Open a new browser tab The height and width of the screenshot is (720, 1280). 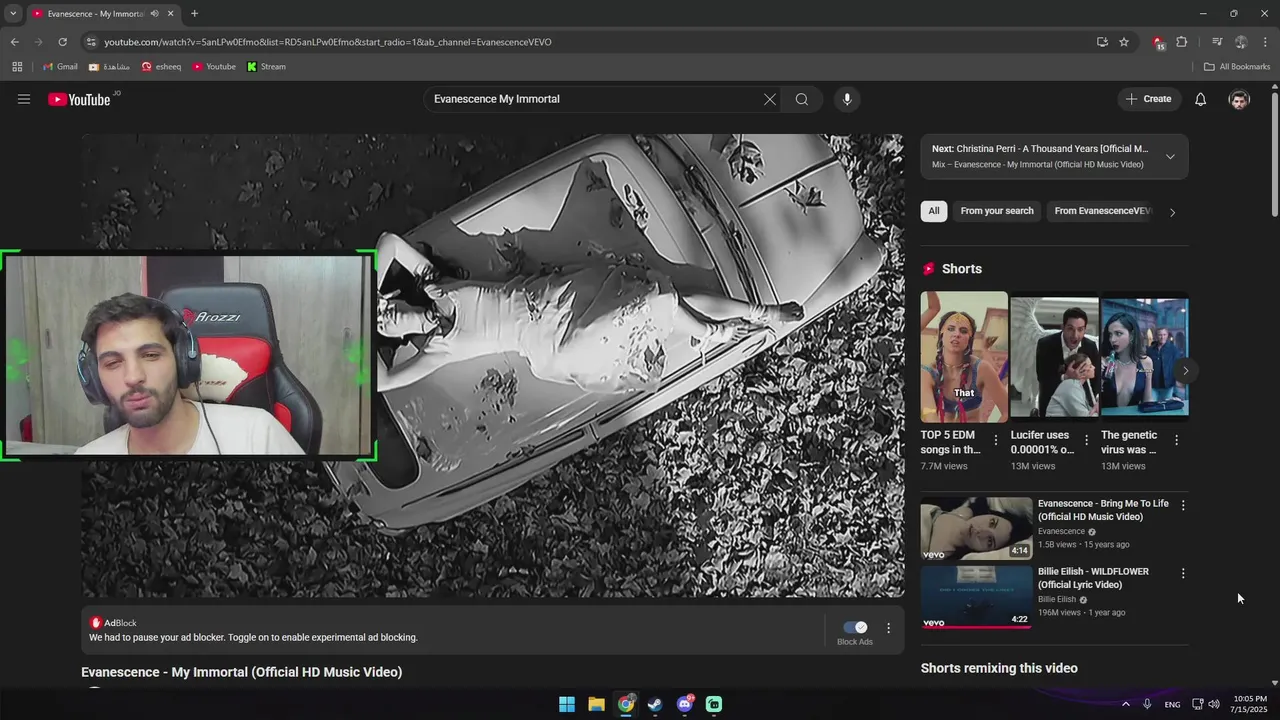(194, 14)
